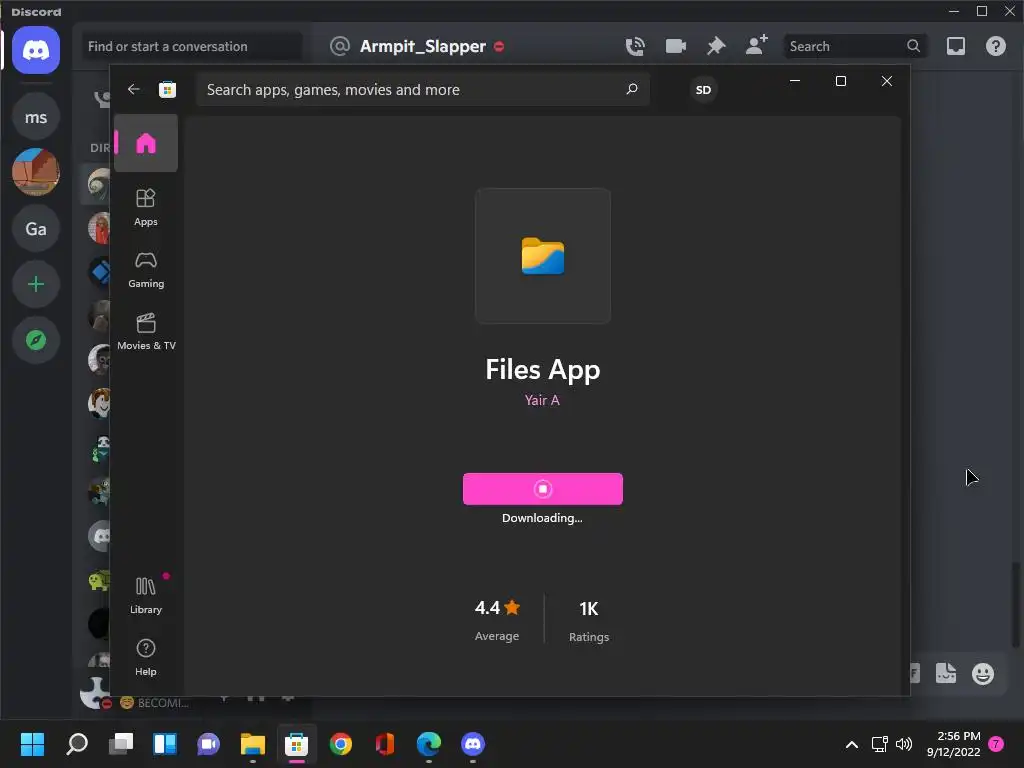
Task: Add a server in Discord
Action: point(36,284)
